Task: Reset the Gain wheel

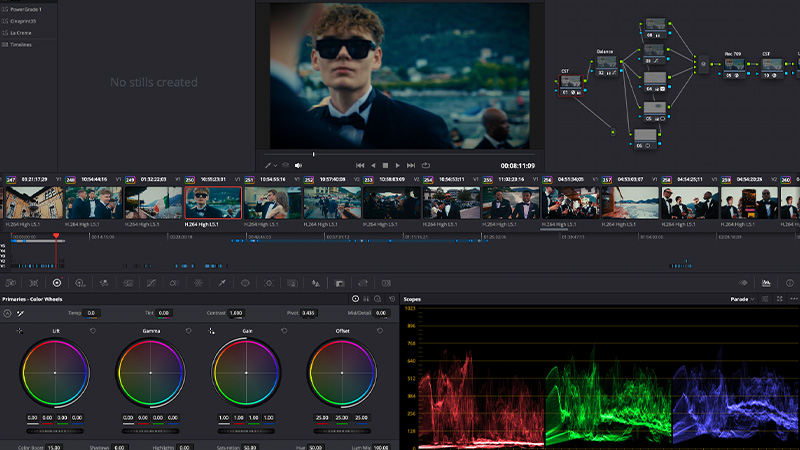Action: (x=284, y=331)
